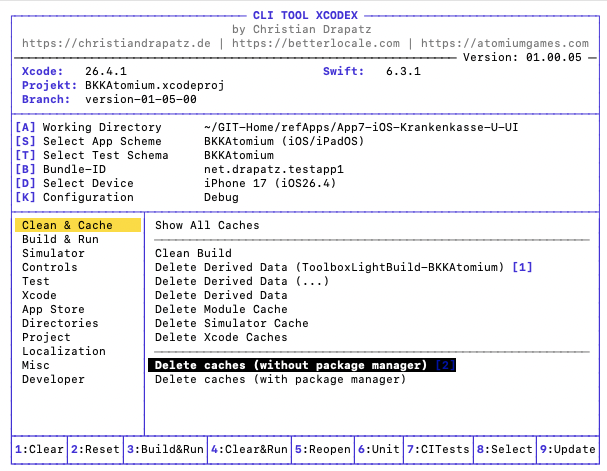
Task: Choose the plain Delete Derived Data entry
Action: coord(221,295)
